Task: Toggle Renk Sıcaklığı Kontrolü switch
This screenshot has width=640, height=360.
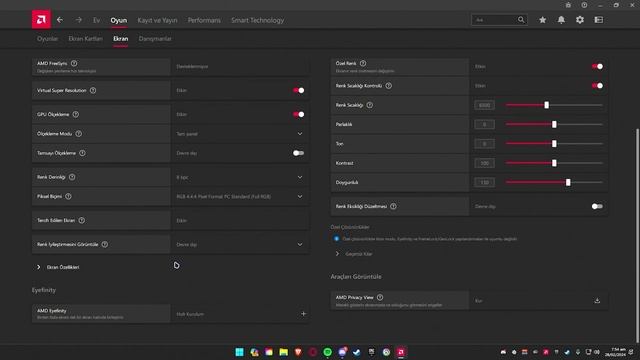Action: pos(597,86)
